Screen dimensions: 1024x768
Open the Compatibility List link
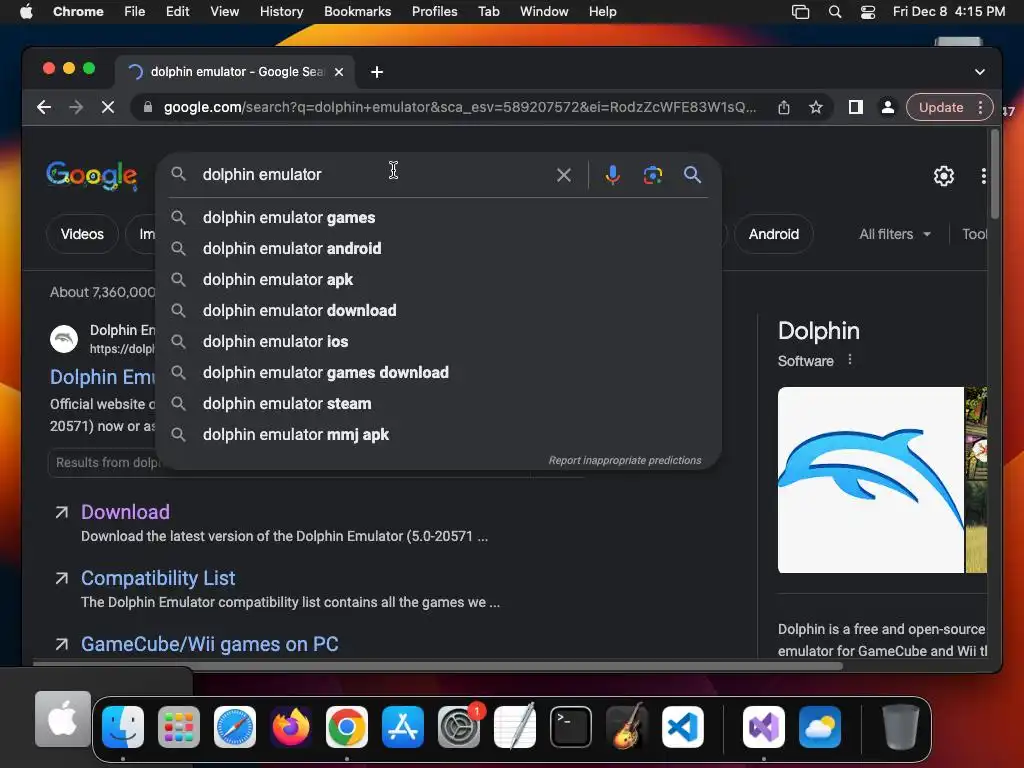(158, 578)
